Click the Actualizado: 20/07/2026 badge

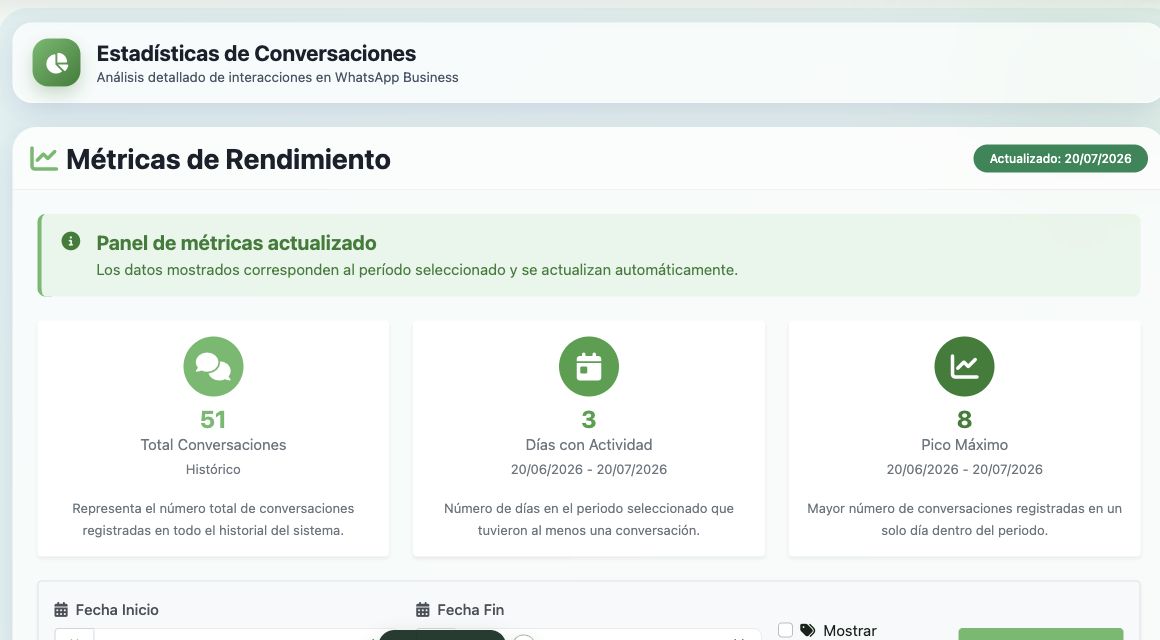coord(1060,158)
